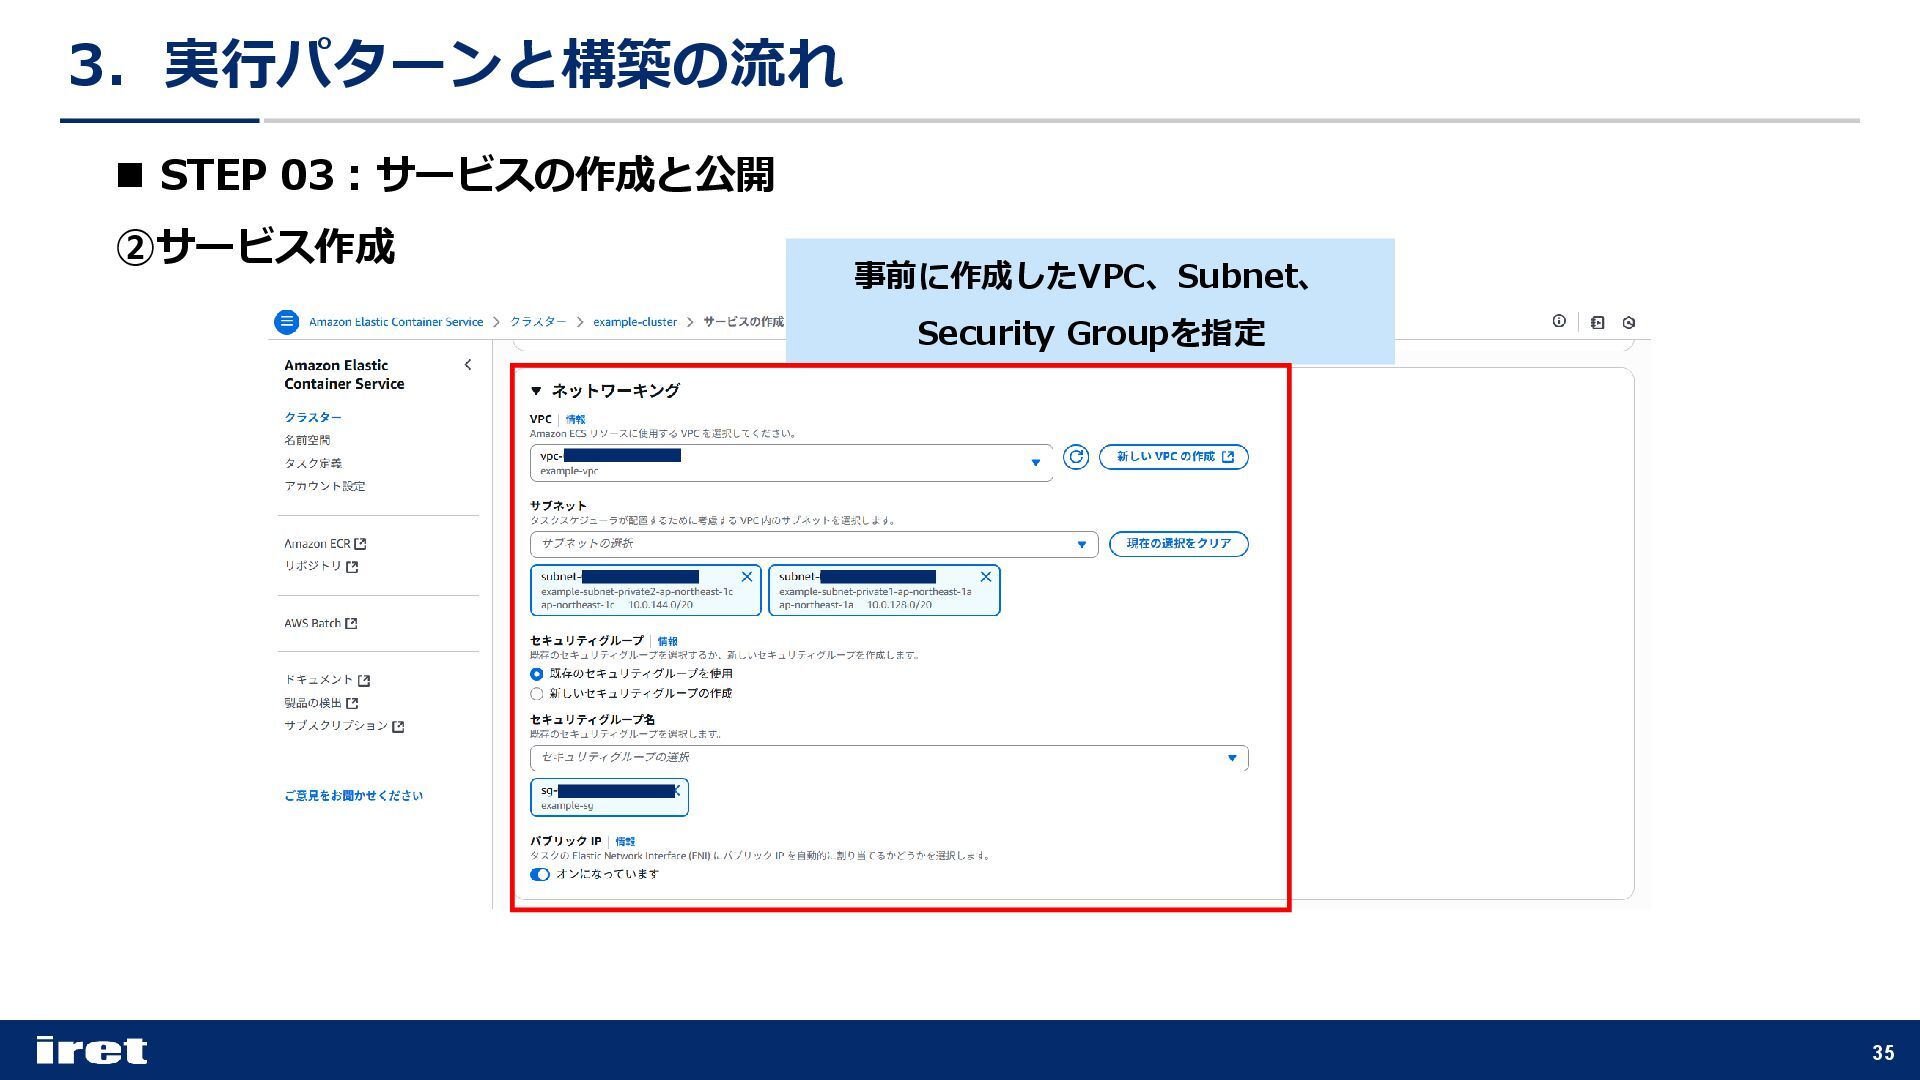Screen dimensions: 1920x1080
Task: Select 既存のセキュリティグループを使用 radio
Action: tap(537, 674)
